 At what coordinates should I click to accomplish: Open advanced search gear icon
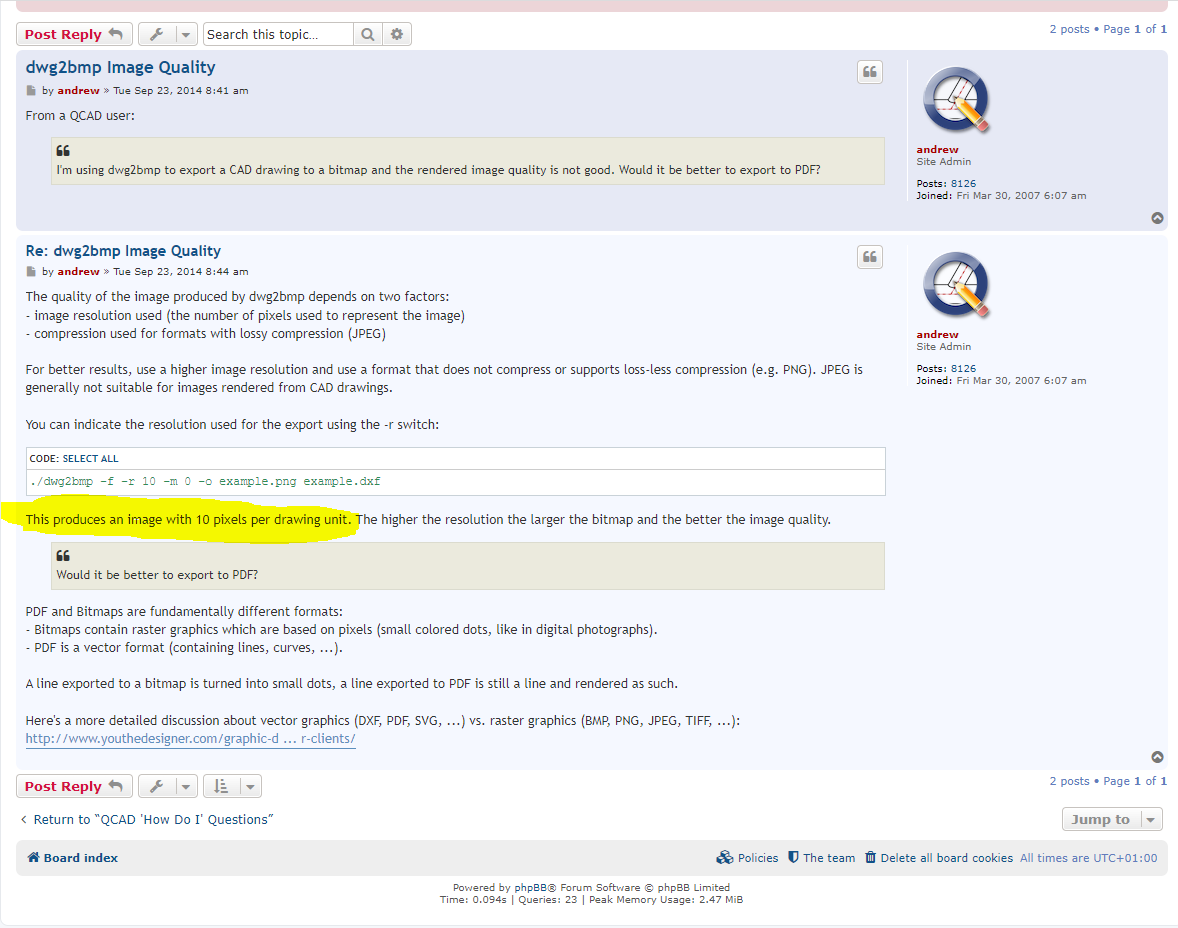tap(397, 34)
